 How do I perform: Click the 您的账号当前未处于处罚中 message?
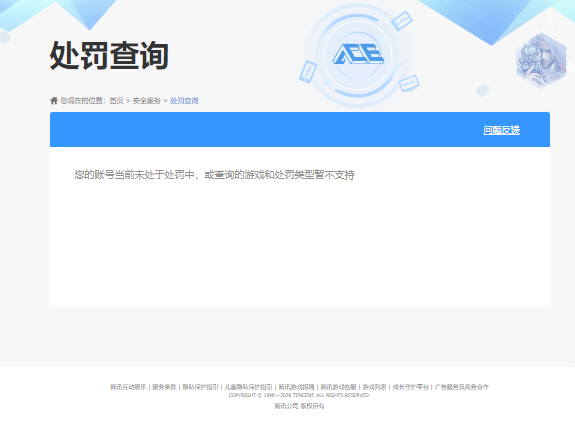(x=215, y=175)
